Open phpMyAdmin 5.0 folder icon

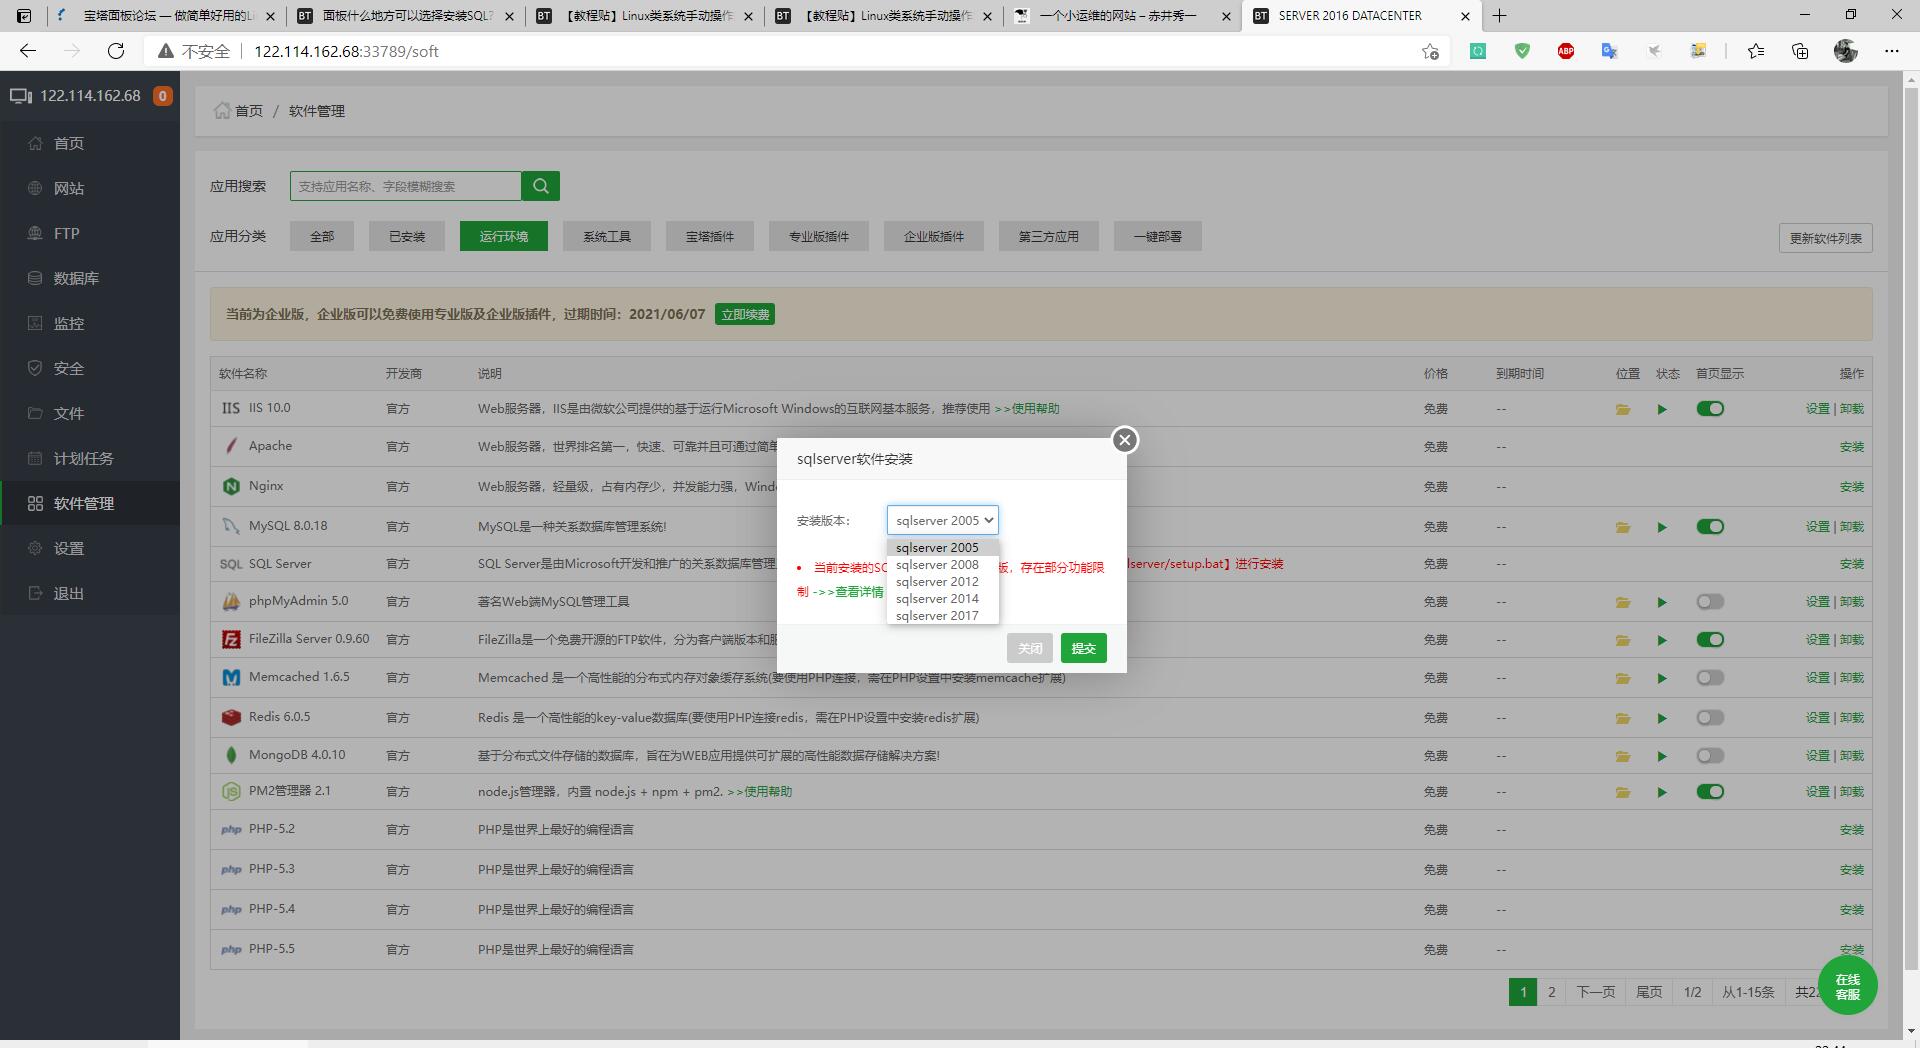tap(1623, 602)
